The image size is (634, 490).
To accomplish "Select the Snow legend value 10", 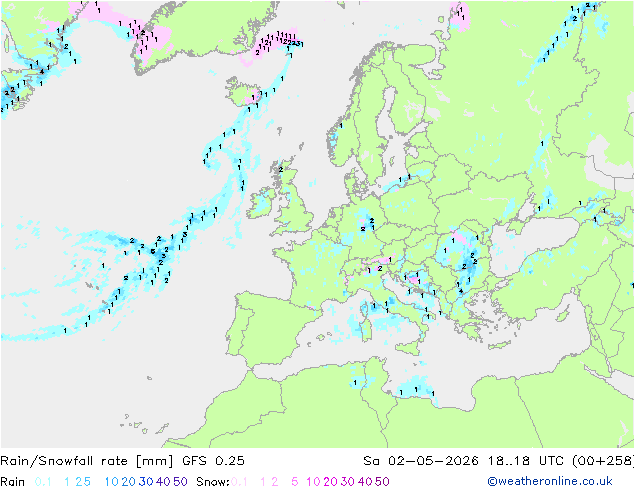I will pos(313,482).
